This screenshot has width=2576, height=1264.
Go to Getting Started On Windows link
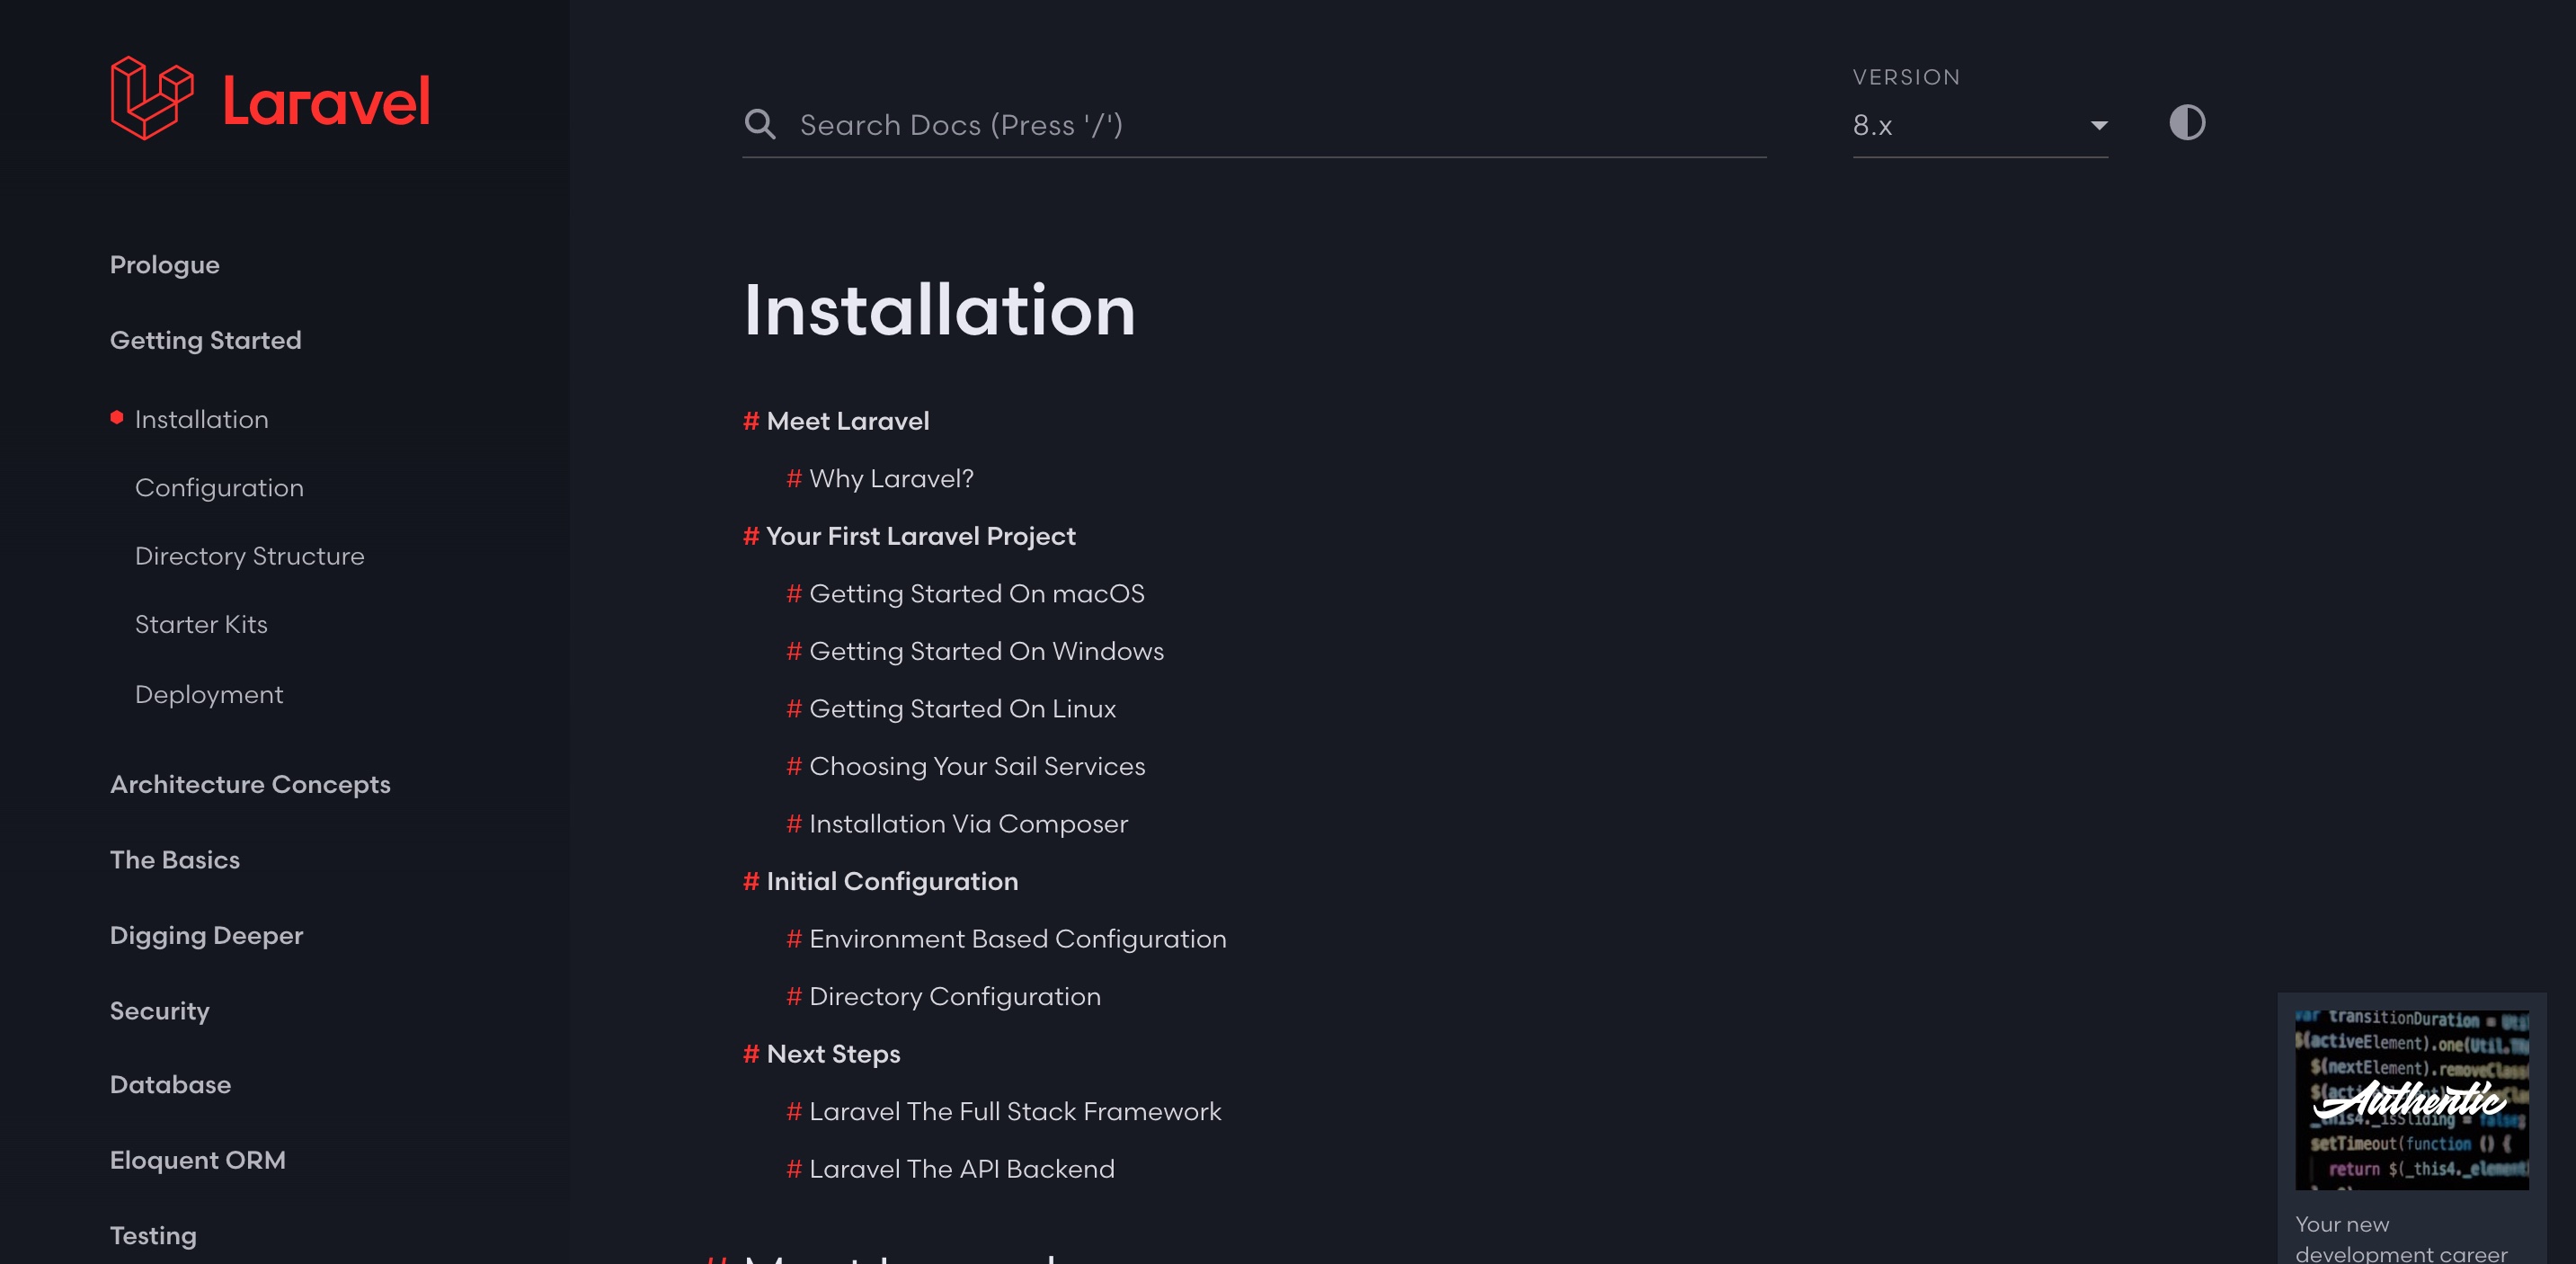(x=986, y=651)
